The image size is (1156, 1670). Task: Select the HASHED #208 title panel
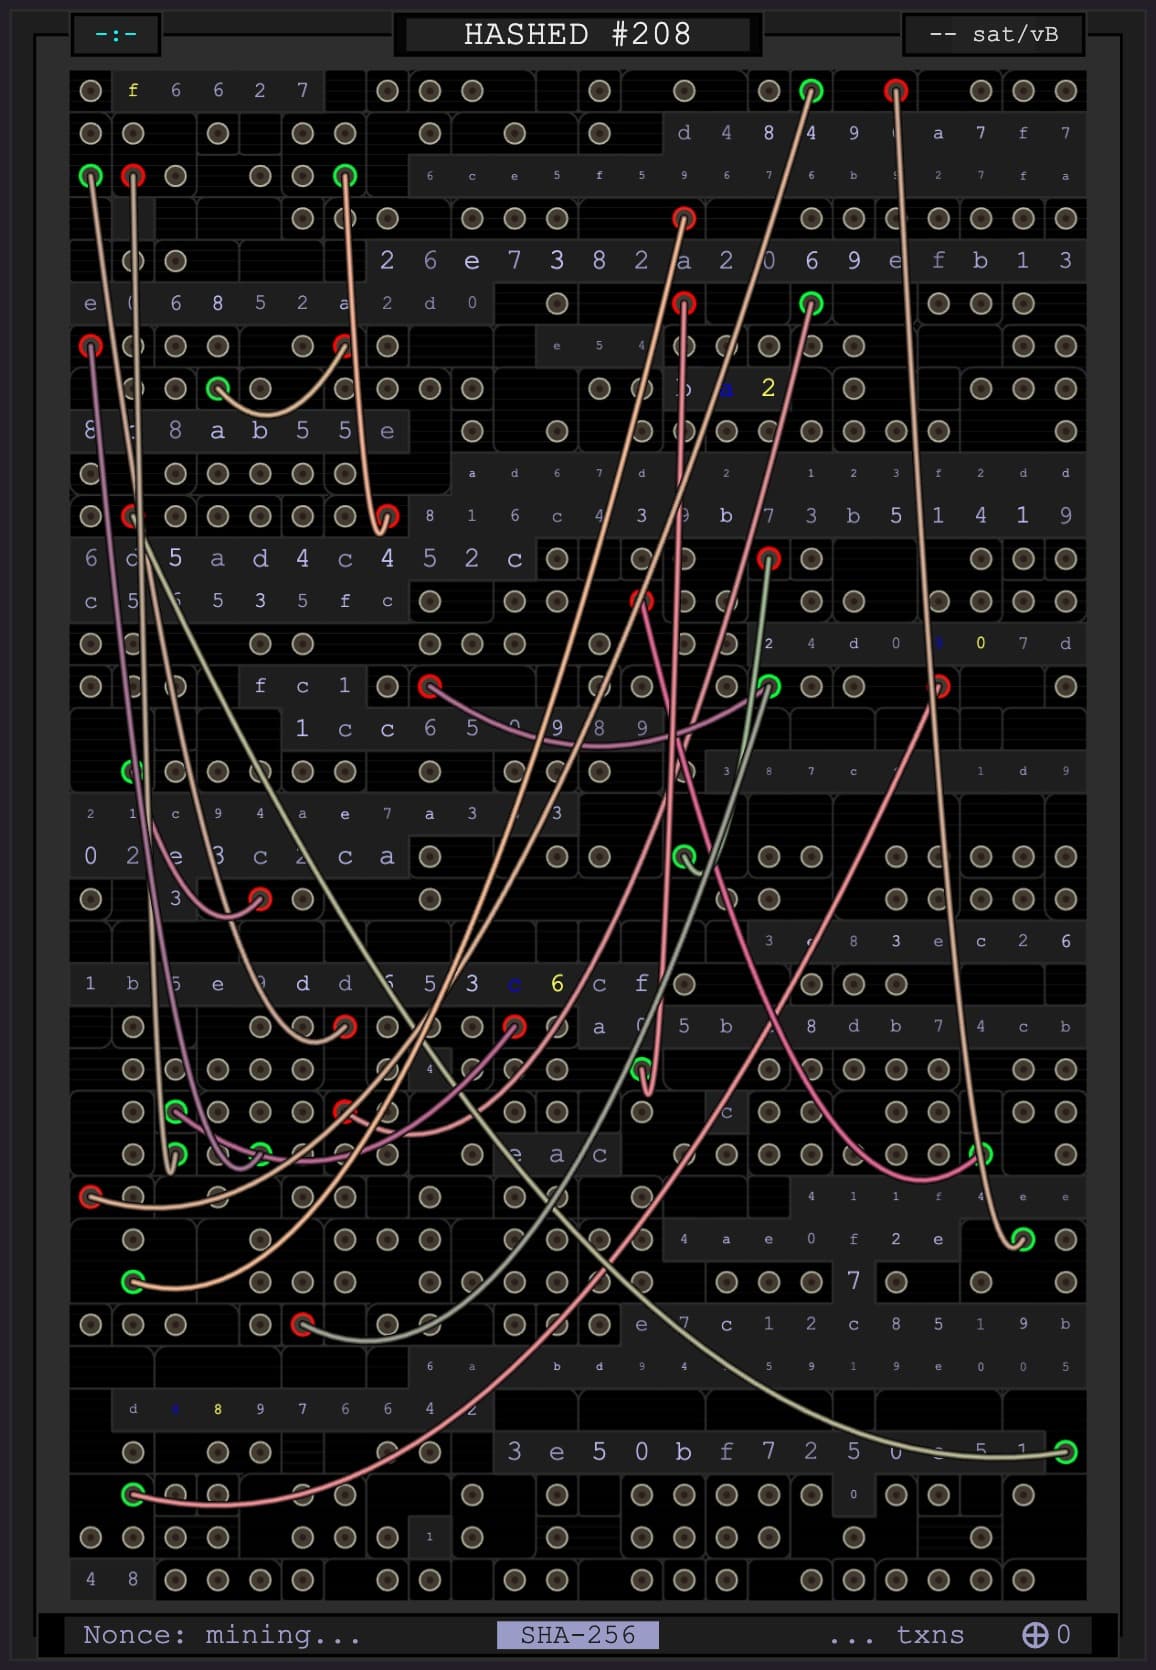(x=578, y=35)
